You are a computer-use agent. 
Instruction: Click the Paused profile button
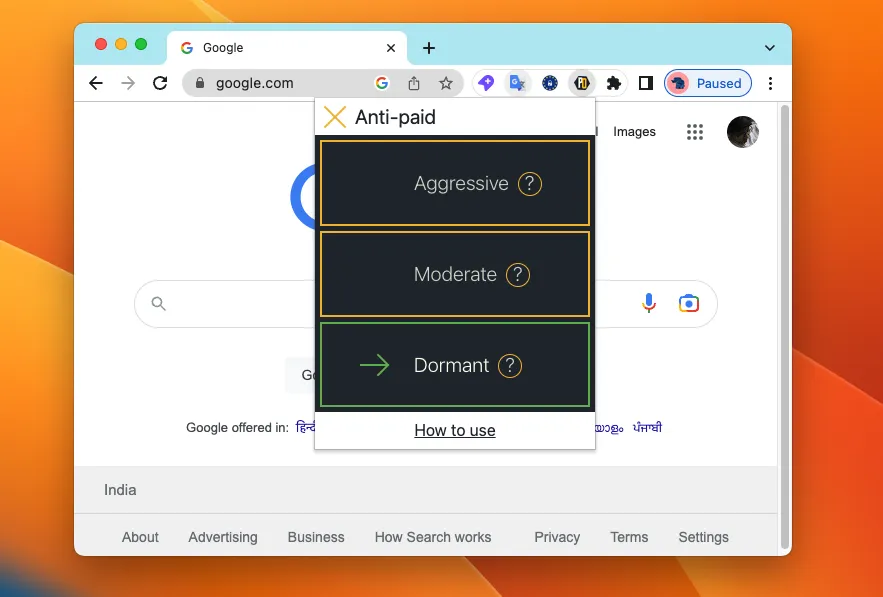click(x=708, y=83)
